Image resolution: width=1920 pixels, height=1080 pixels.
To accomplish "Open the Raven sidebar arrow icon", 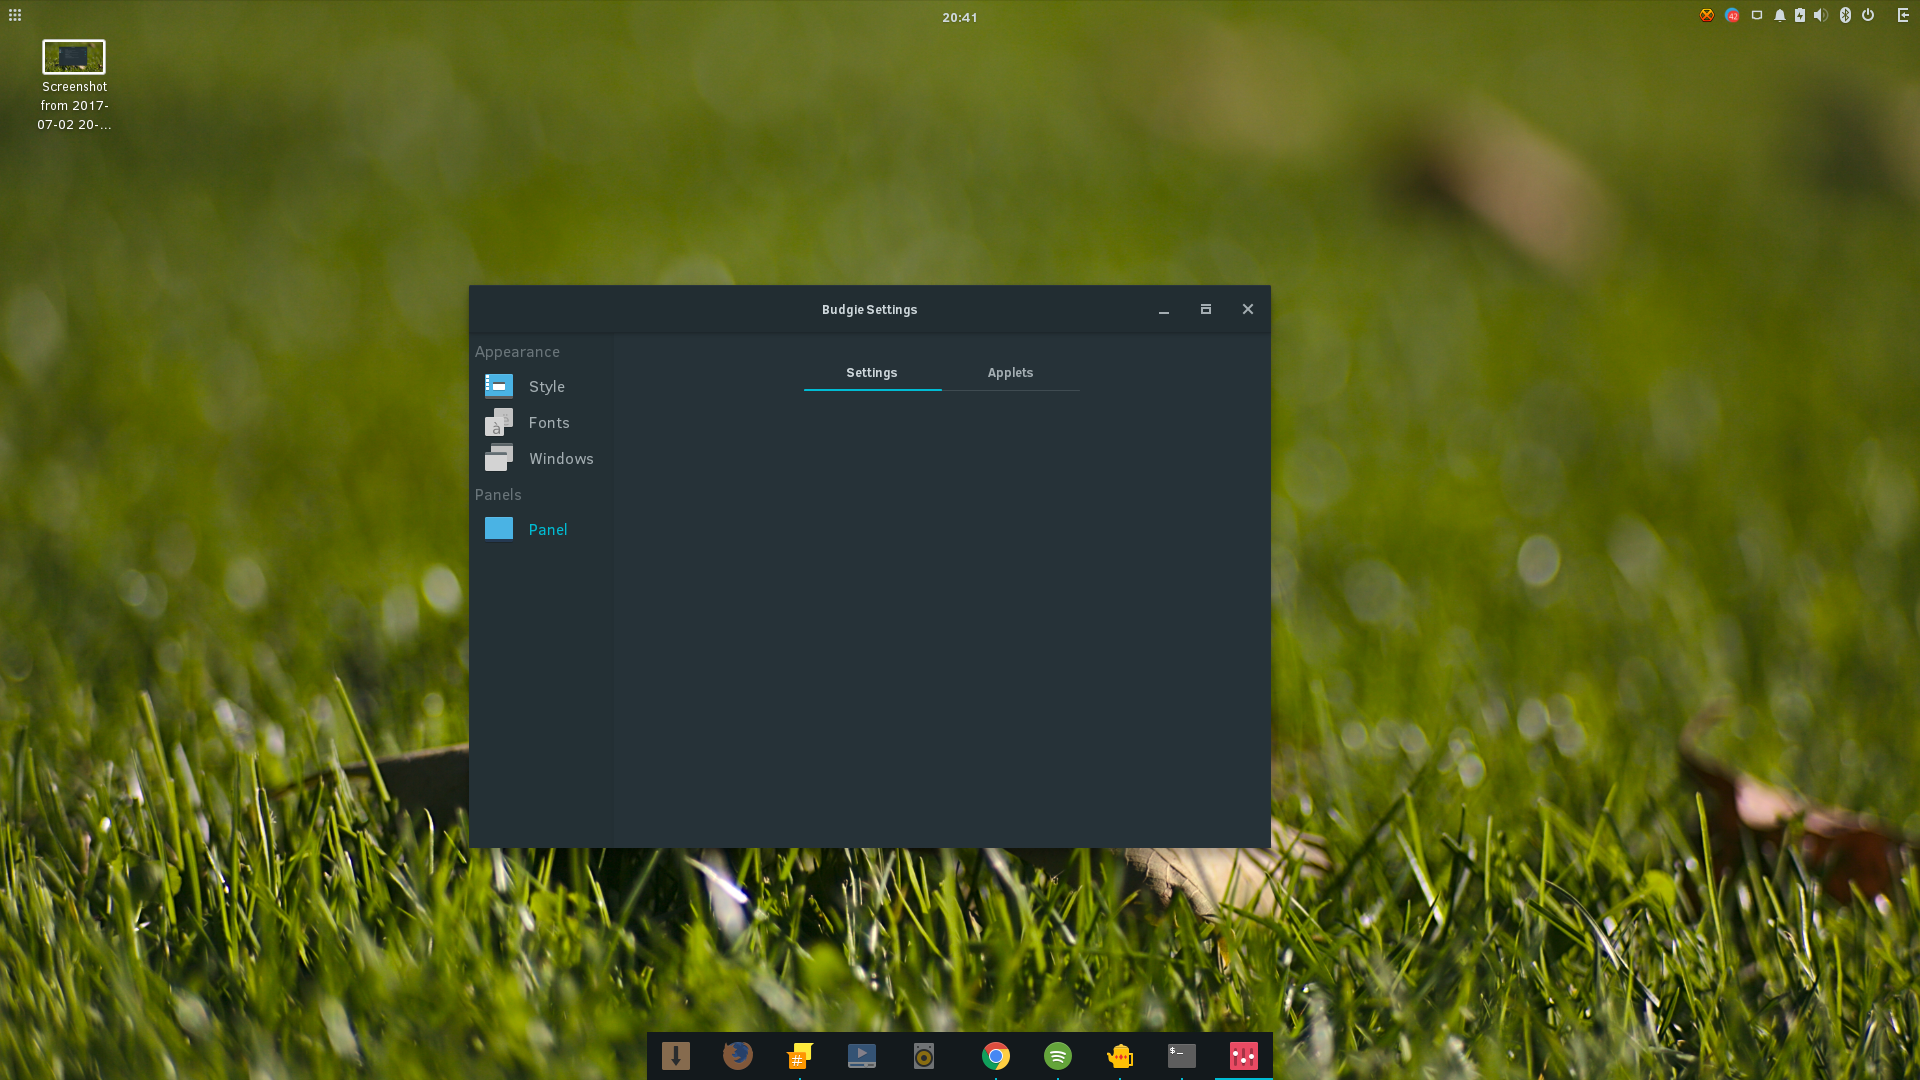I will [x=1903, y=15].
